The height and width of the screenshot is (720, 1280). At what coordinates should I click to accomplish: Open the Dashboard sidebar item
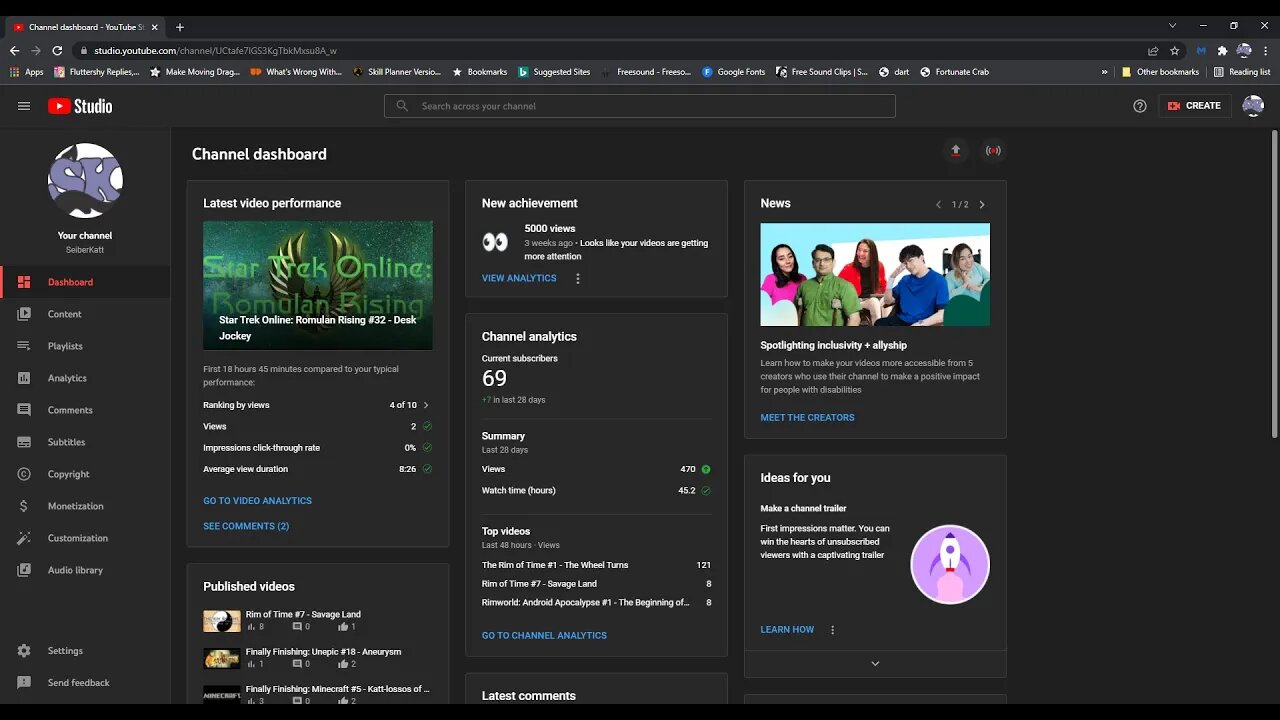(85, 282)
